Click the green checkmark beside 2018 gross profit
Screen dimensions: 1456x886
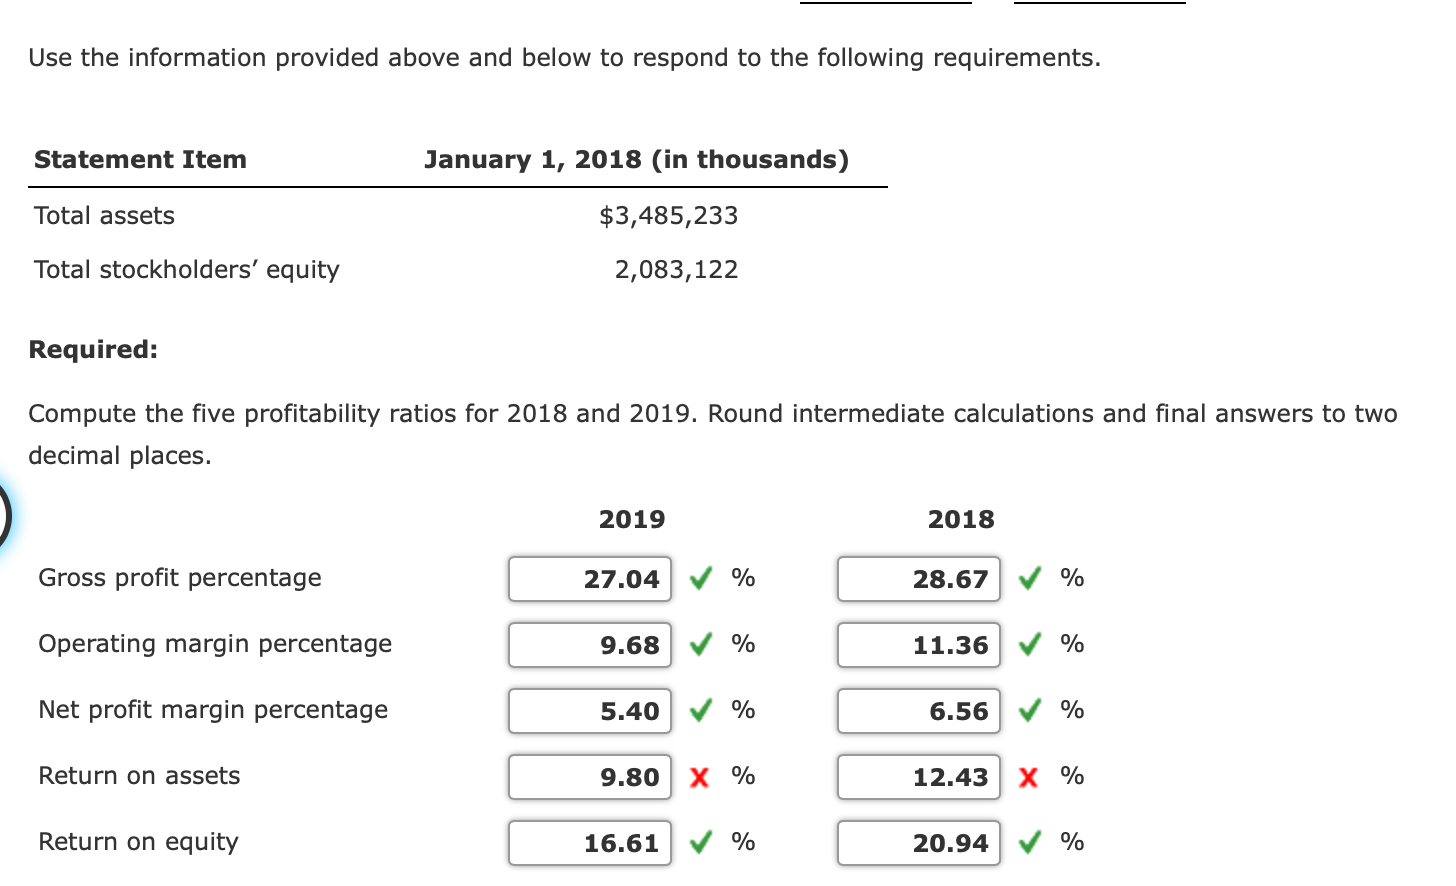1028,578
